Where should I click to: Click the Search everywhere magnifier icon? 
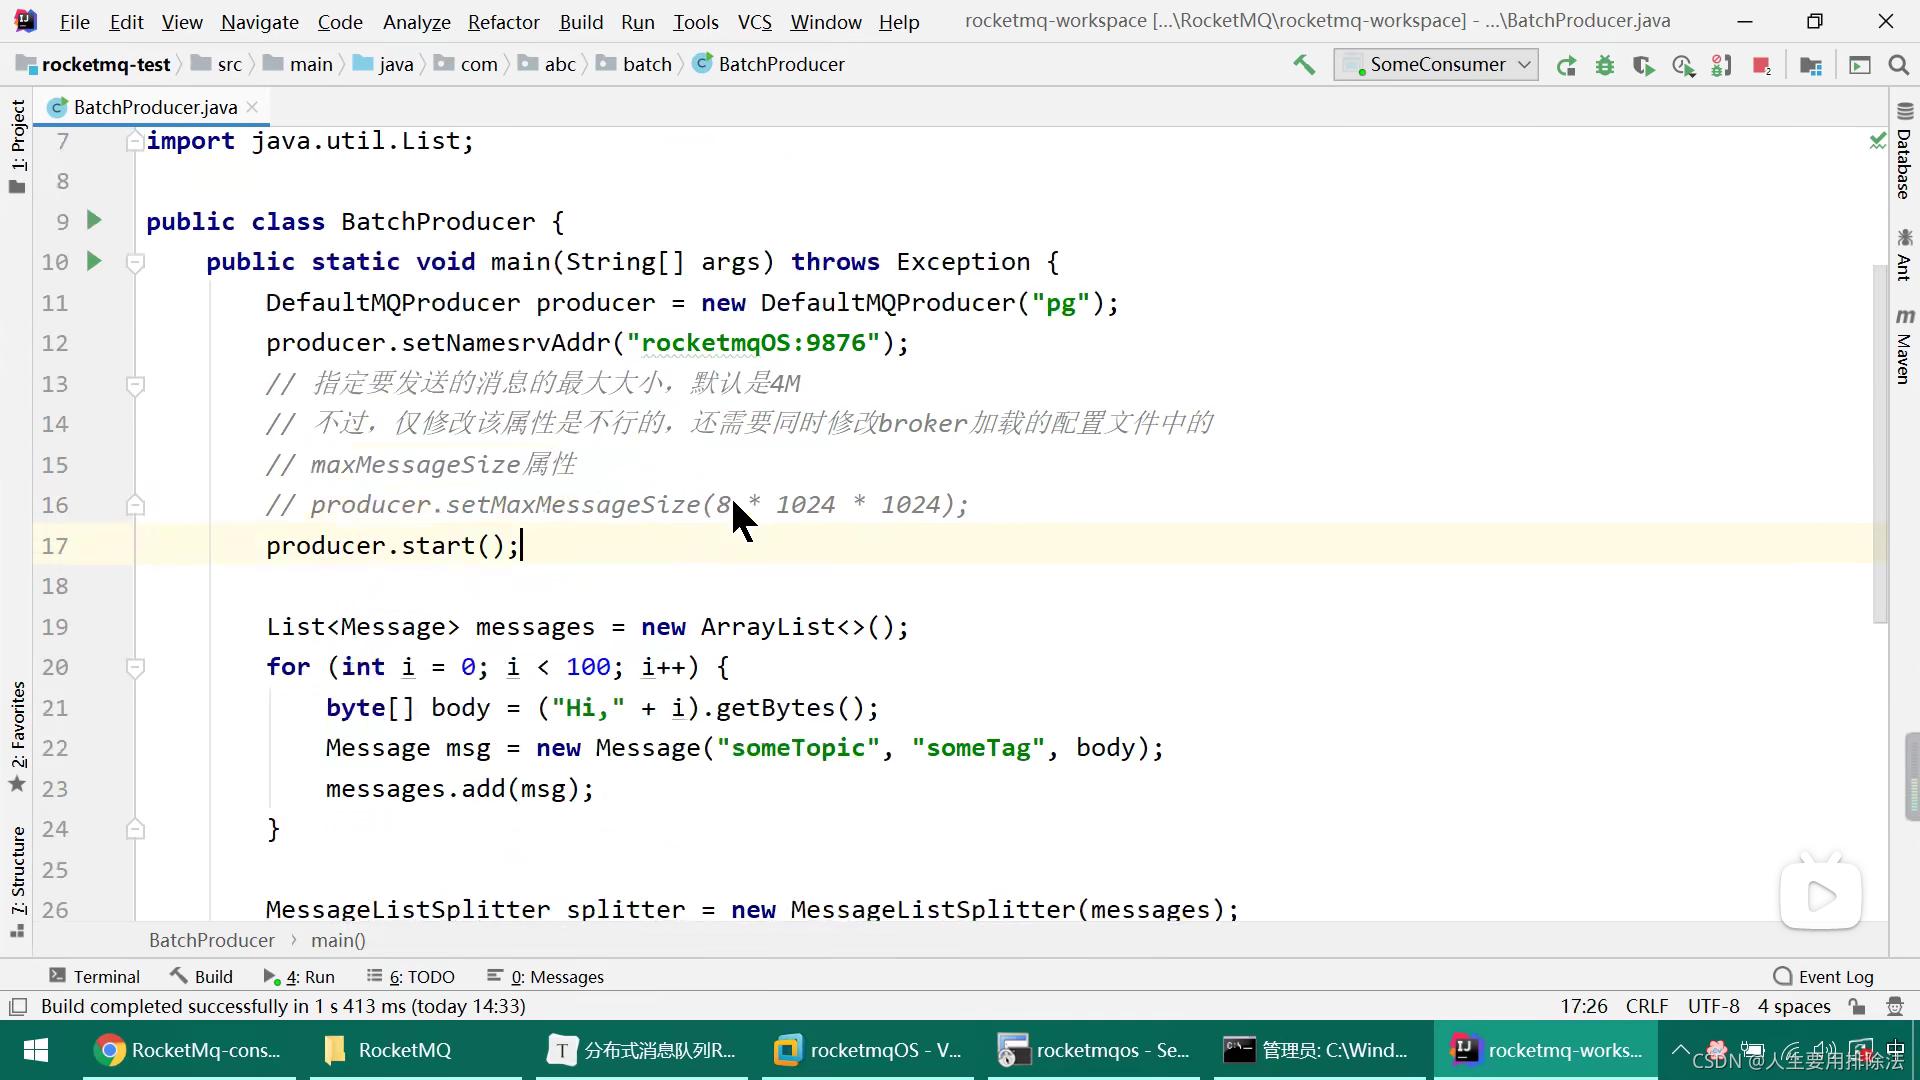pyautogui.click(x=1899, y=65)
